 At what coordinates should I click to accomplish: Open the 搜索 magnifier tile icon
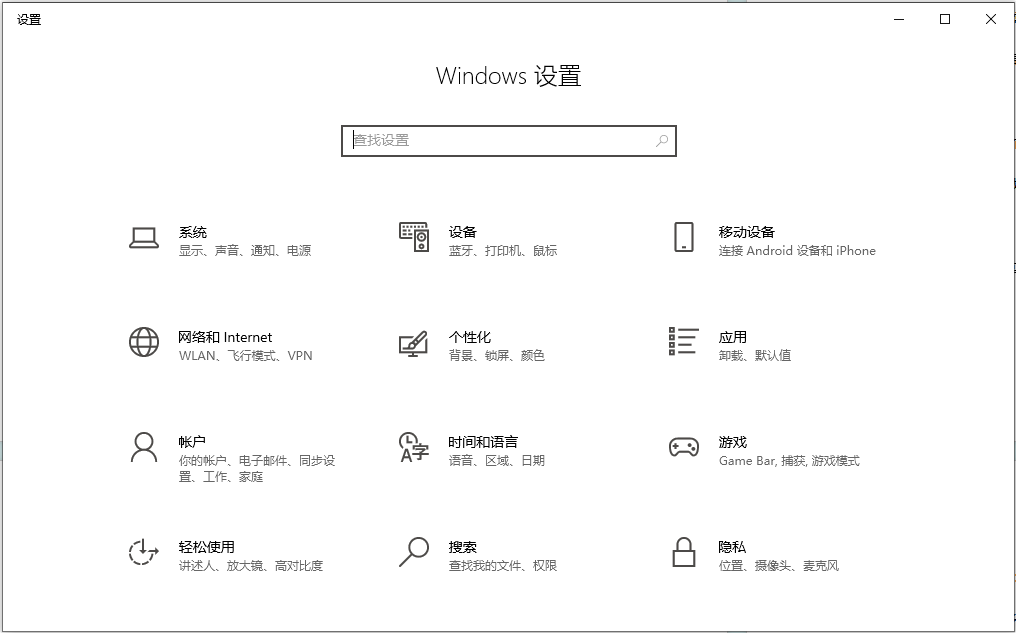point(414,552)
